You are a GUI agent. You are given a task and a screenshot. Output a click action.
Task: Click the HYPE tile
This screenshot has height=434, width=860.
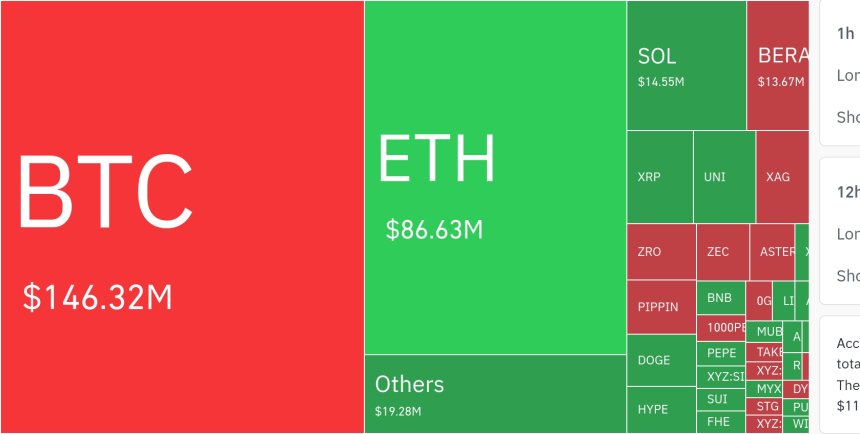coord(660,409)
